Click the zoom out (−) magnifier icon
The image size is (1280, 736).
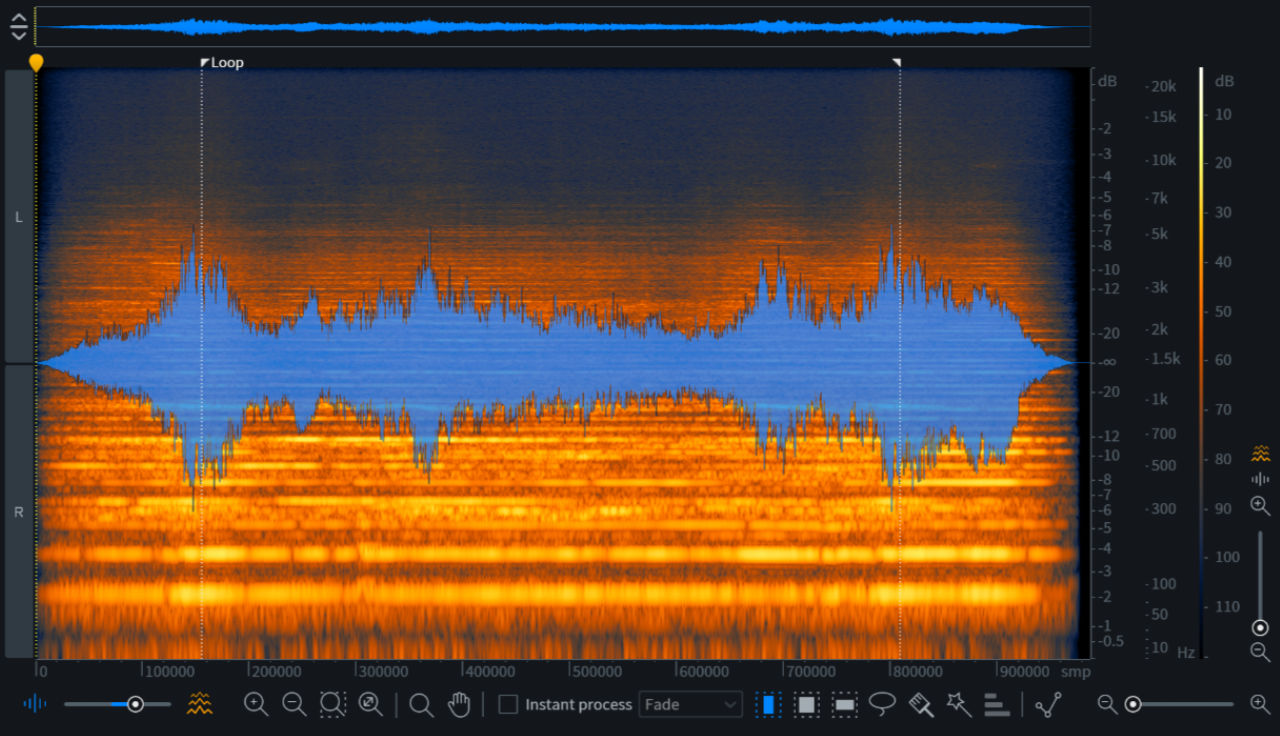[294, 704]
